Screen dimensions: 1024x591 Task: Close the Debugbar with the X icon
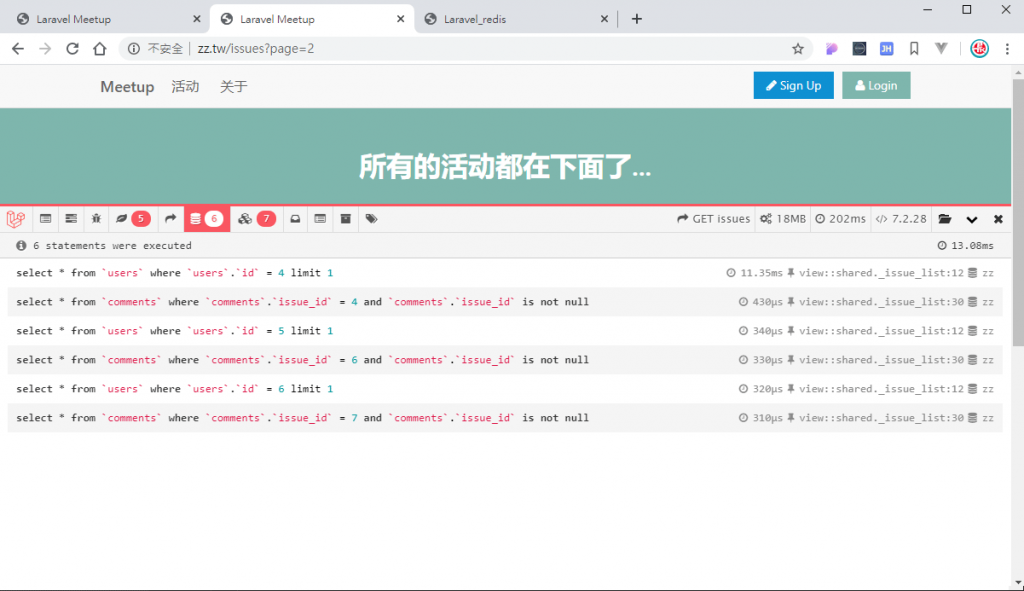click(x=998, y=219)
